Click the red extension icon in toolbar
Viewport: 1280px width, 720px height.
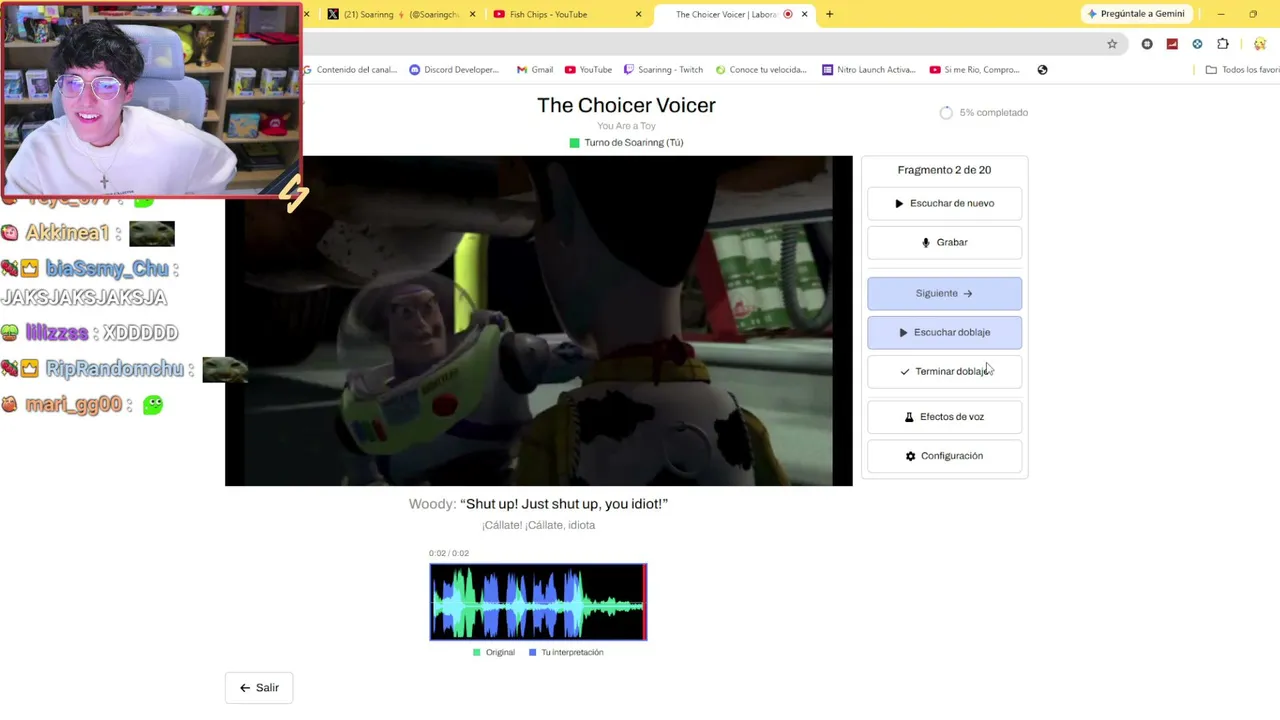coord(1172,44)
